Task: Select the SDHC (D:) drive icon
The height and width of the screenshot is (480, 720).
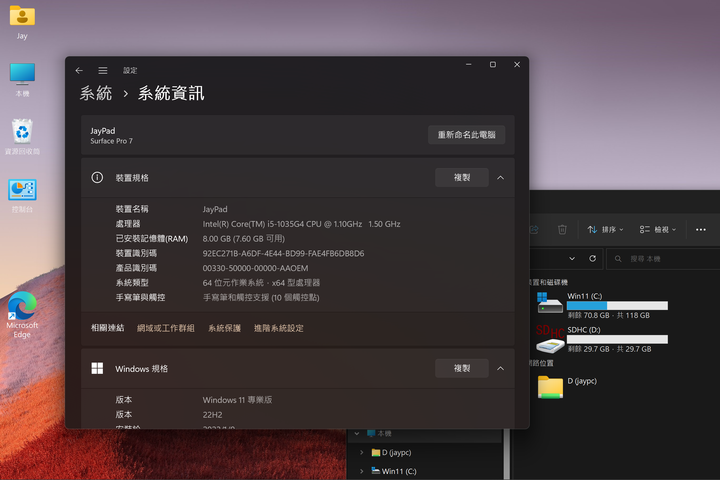Action: click(550, 339)
